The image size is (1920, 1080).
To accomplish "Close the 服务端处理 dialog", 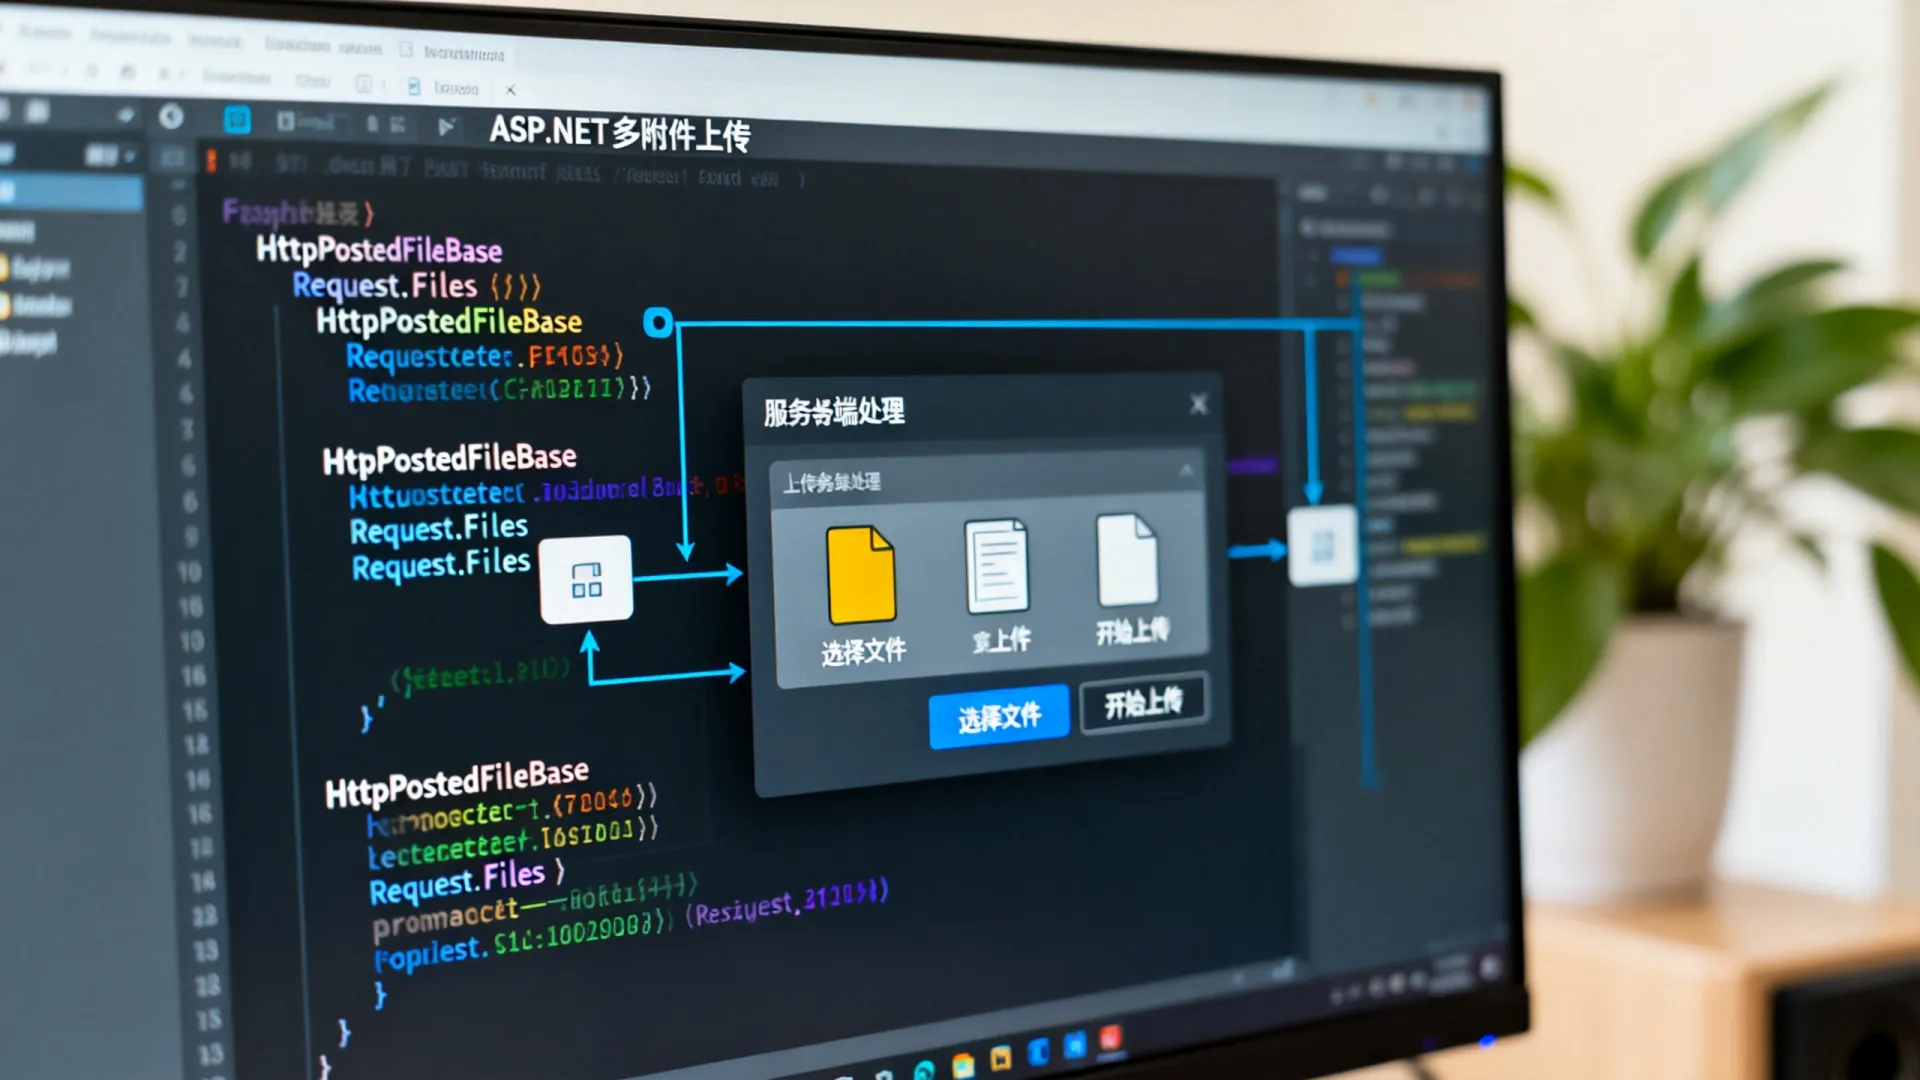I will (1198, 404).
